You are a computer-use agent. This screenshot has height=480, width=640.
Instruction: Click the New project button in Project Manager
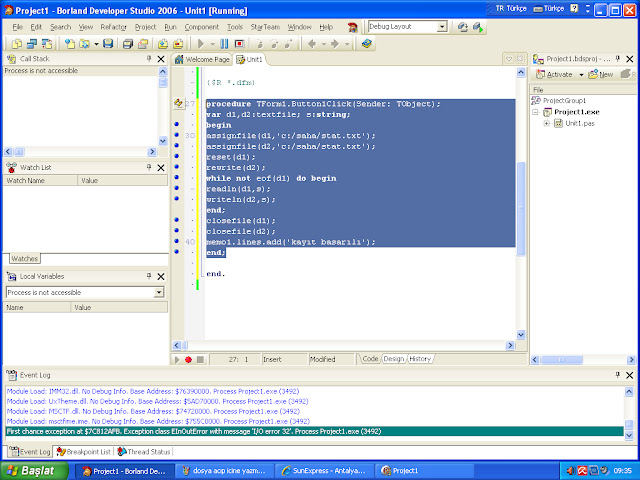coord(600,74)
